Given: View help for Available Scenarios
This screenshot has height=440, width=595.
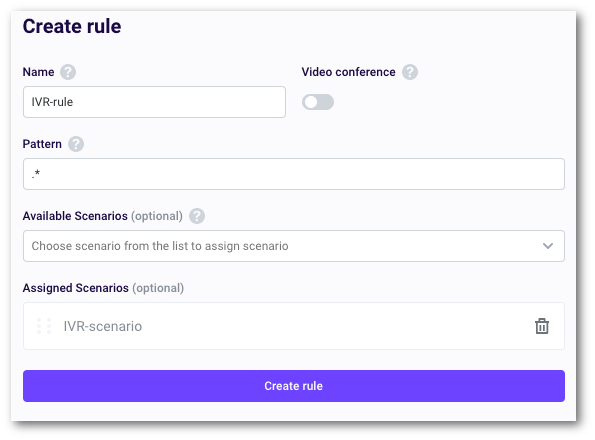Looking at the screenshot, I should 197,216.
